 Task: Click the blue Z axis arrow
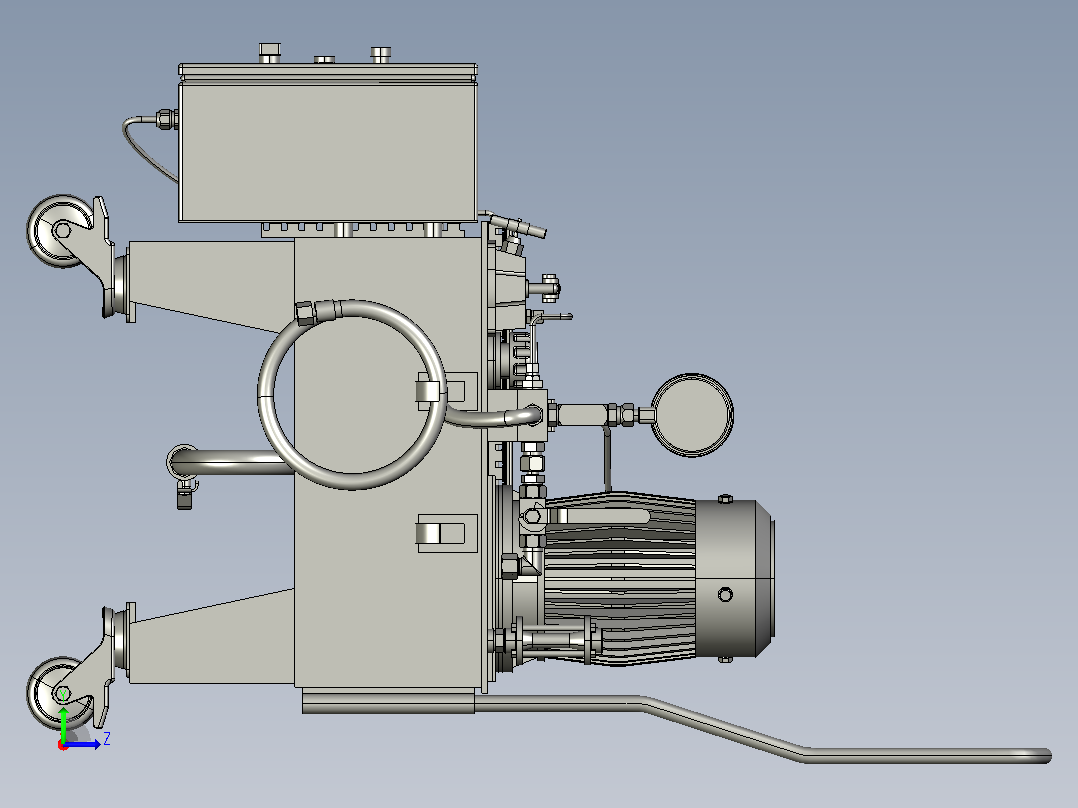83,744
